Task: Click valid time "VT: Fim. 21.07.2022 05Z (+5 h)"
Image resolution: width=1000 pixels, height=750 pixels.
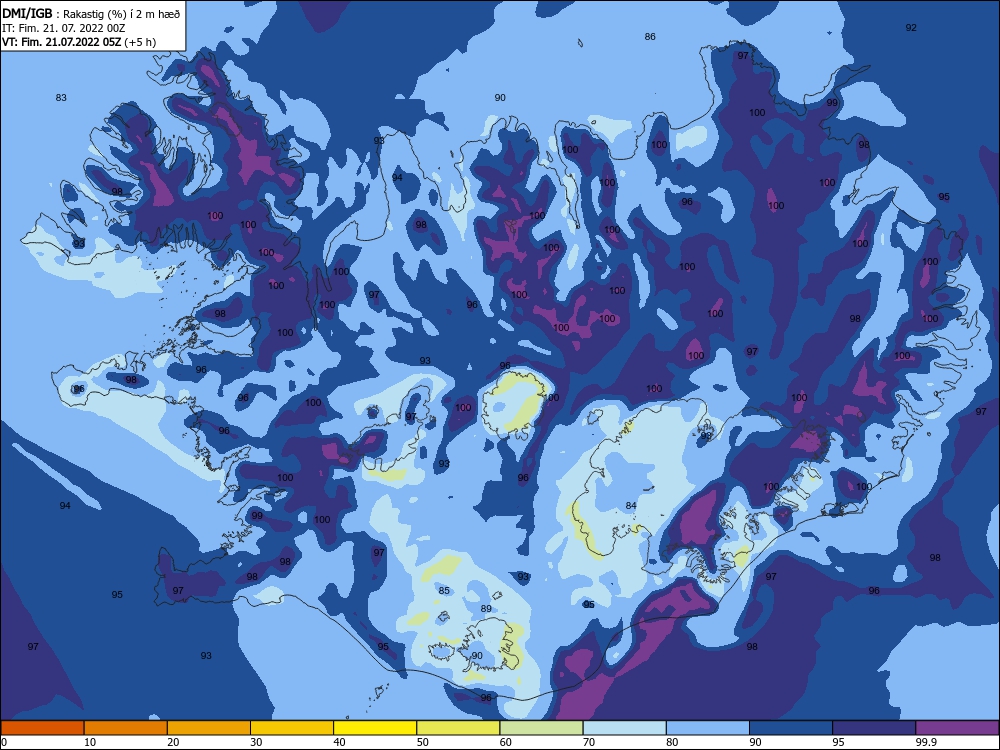Action: click(x=79, y=43)
